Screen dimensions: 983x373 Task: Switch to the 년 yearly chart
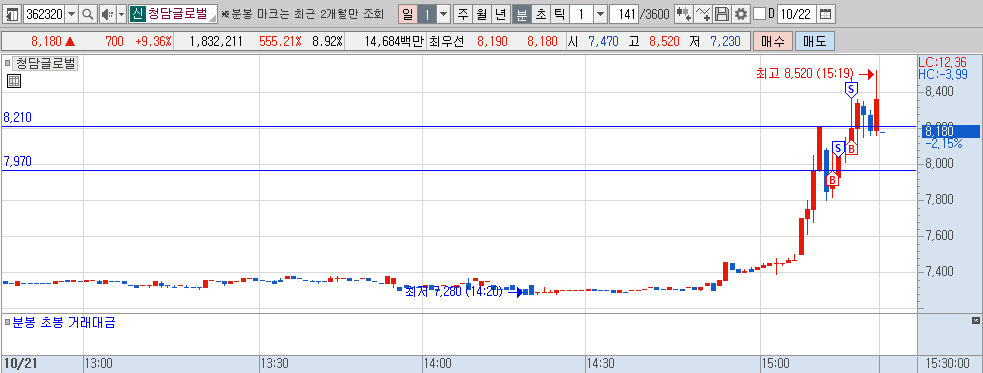coord(500,14)
